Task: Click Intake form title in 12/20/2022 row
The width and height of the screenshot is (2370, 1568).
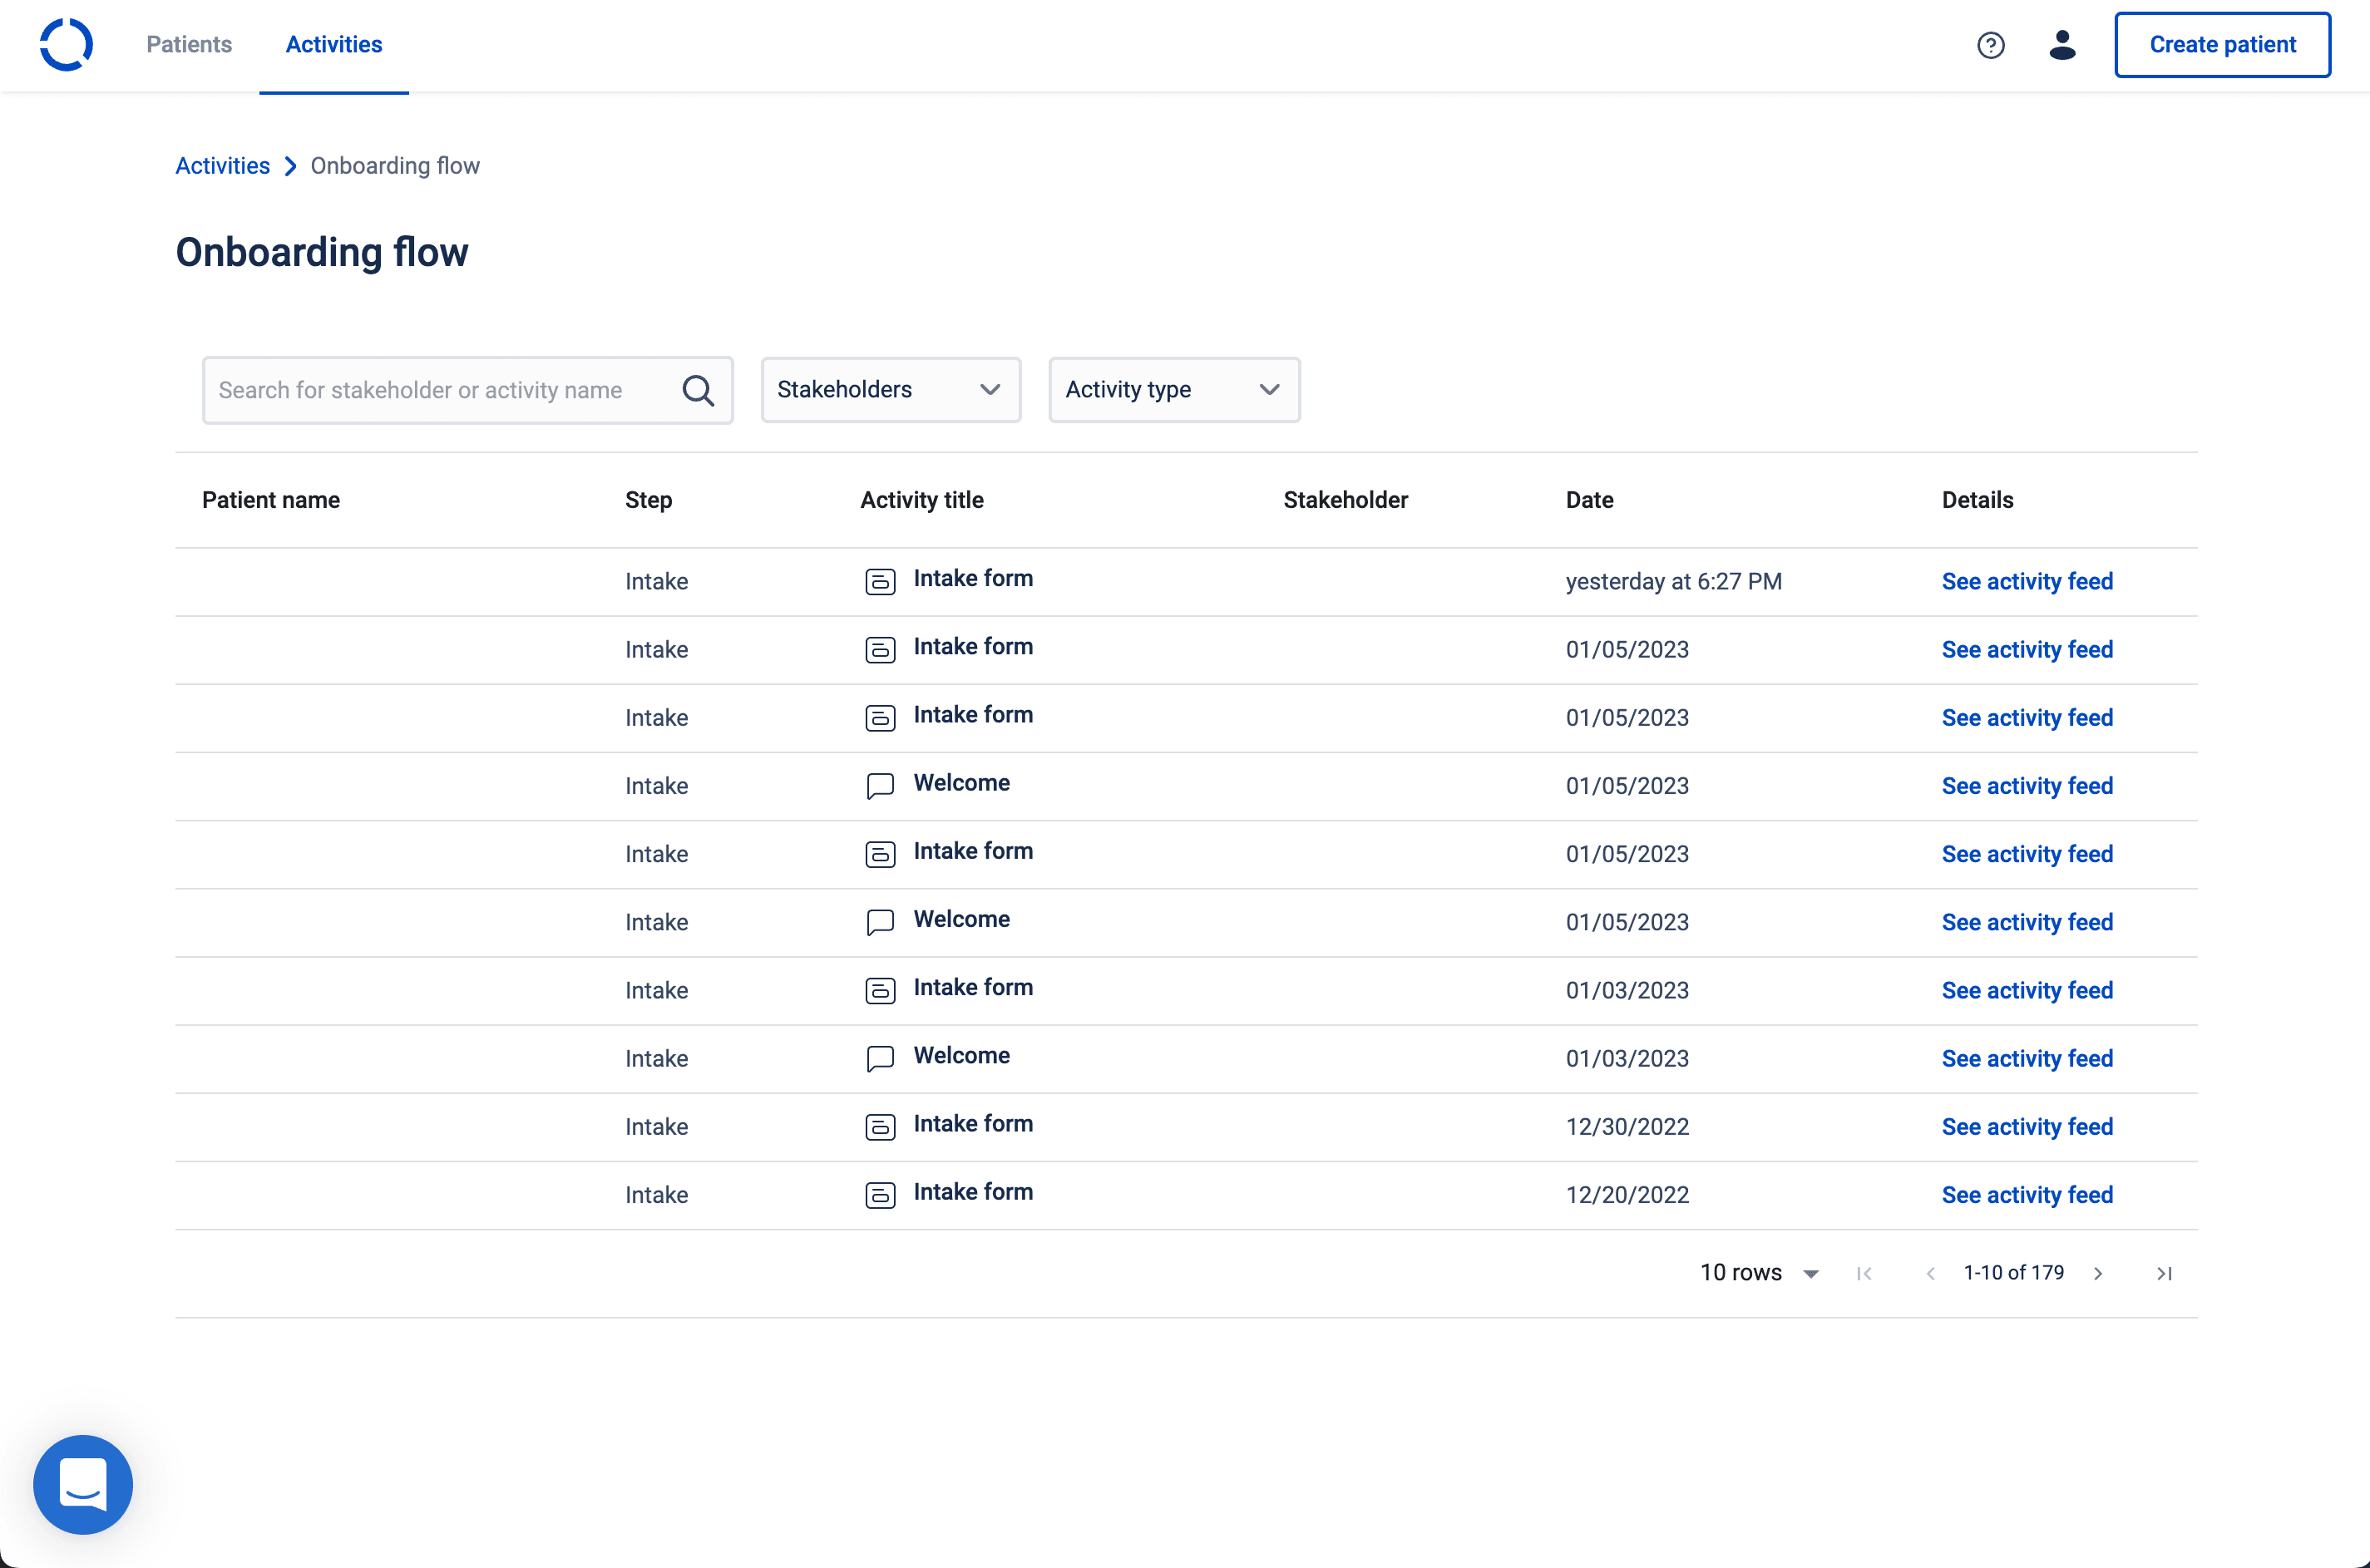Action: click(973, 1192)
